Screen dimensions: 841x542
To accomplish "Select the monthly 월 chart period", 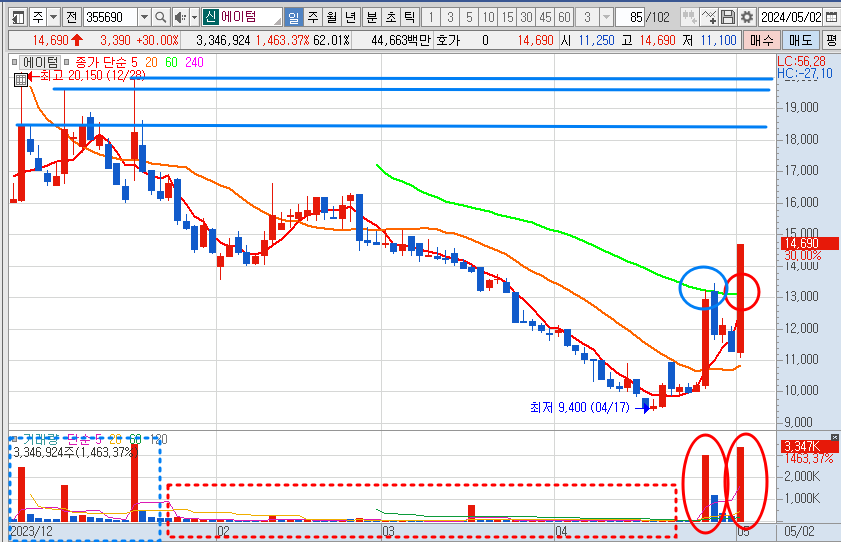I will click(x=331, y=18).
